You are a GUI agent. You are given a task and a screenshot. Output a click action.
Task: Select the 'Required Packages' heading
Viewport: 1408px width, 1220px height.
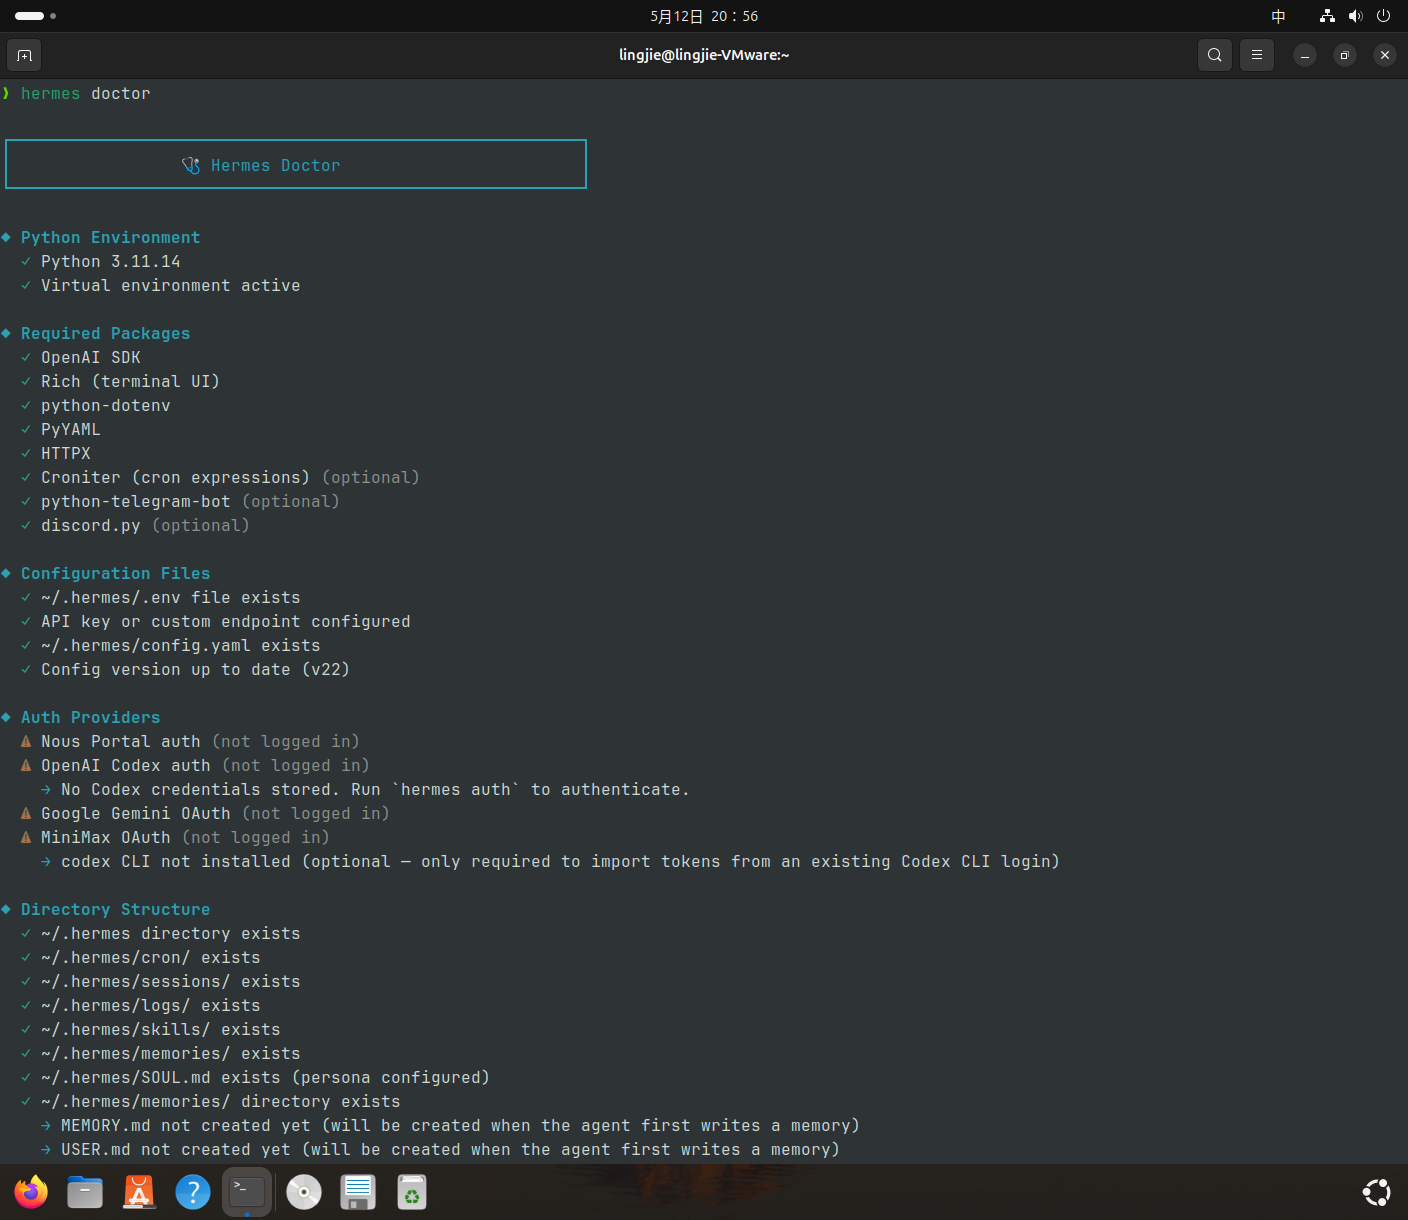click(x=105, y=334)
